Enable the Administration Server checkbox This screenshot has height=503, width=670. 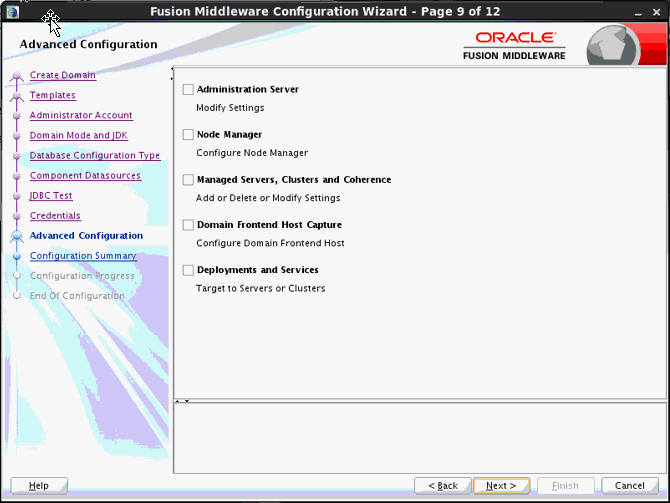[188, 89]
